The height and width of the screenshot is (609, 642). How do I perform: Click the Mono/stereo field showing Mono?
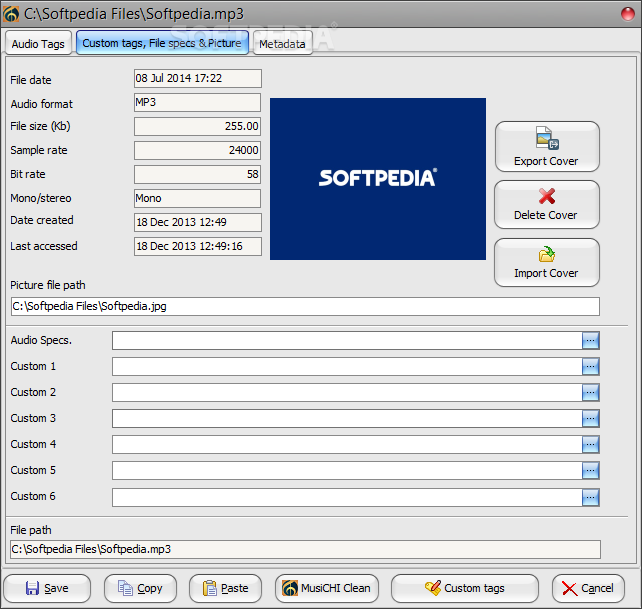point(197,198)
